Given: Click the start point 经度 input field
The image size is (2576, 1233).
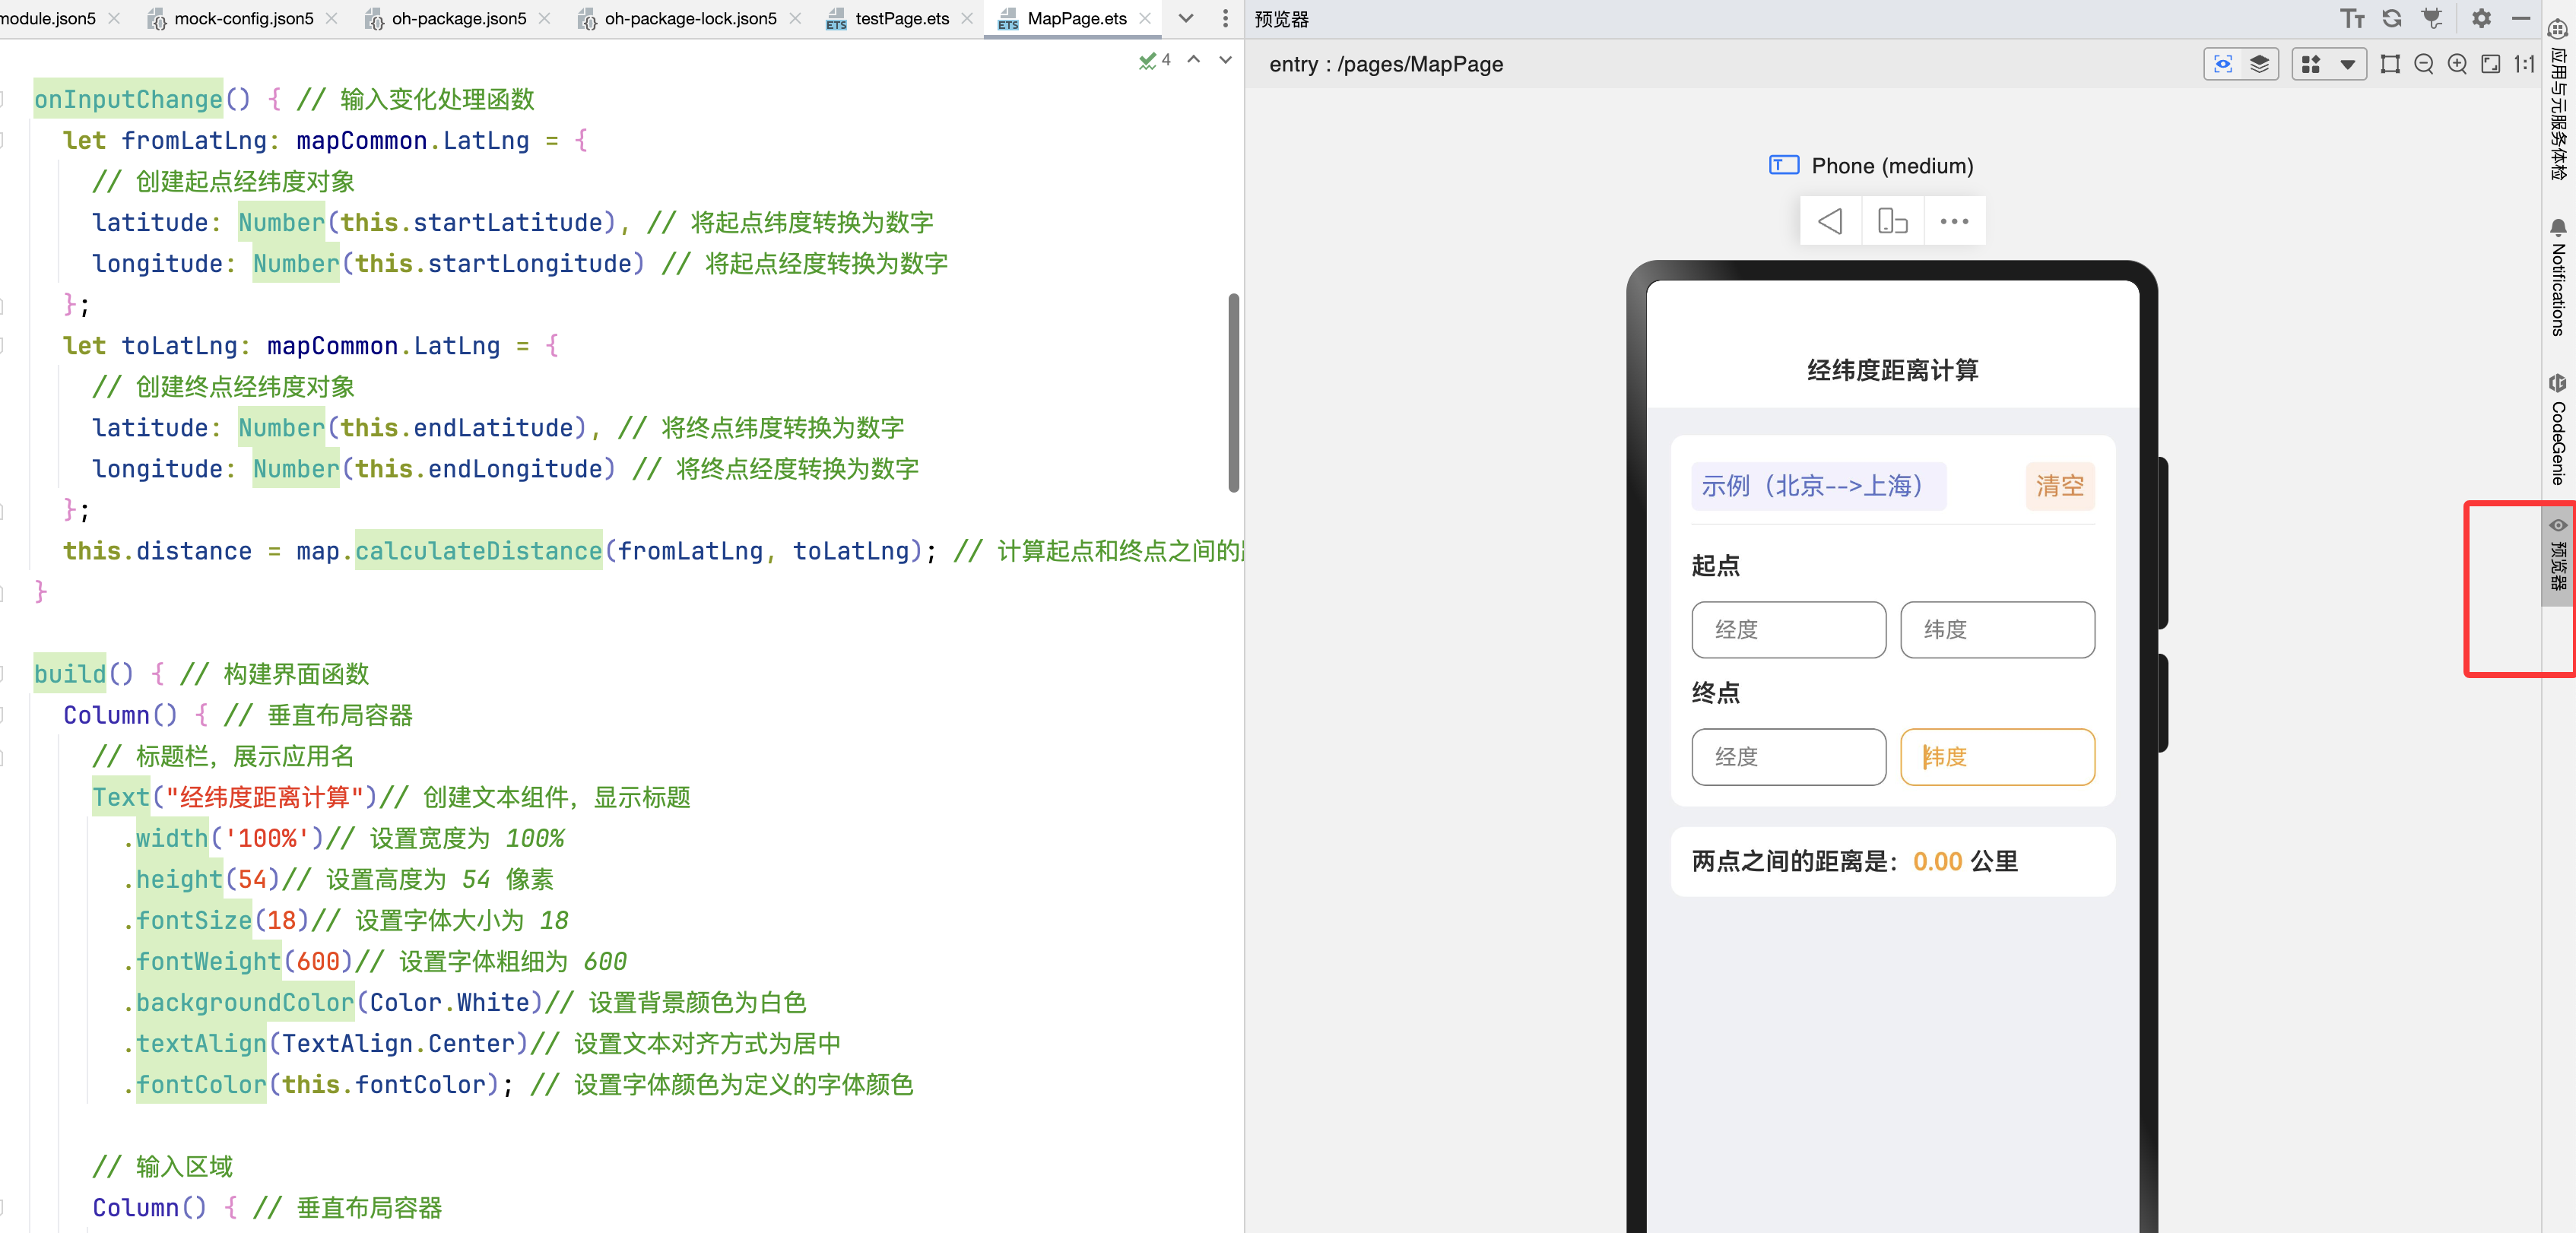Looking at the screenshot, I should pos(1788,630).
